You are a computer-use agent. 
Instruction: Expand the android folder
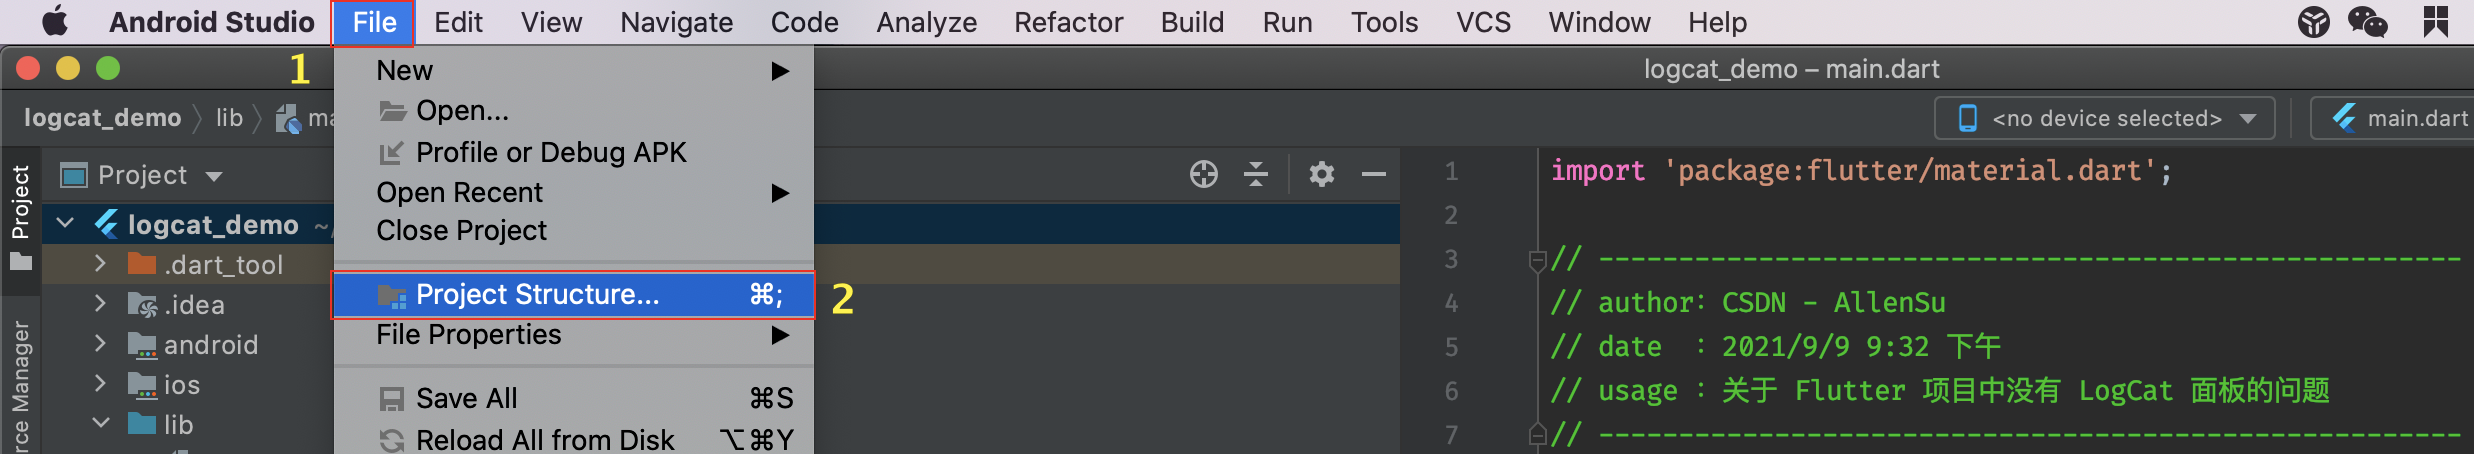click(100, 344)
